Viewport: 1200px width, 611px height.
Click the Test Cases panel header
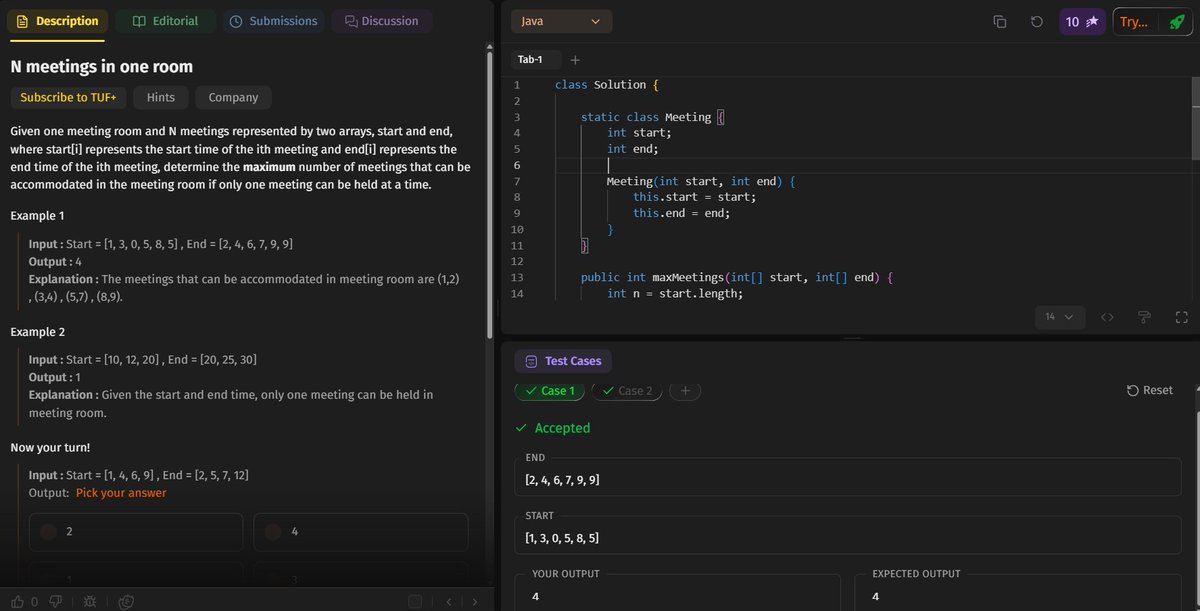point(563,361)
